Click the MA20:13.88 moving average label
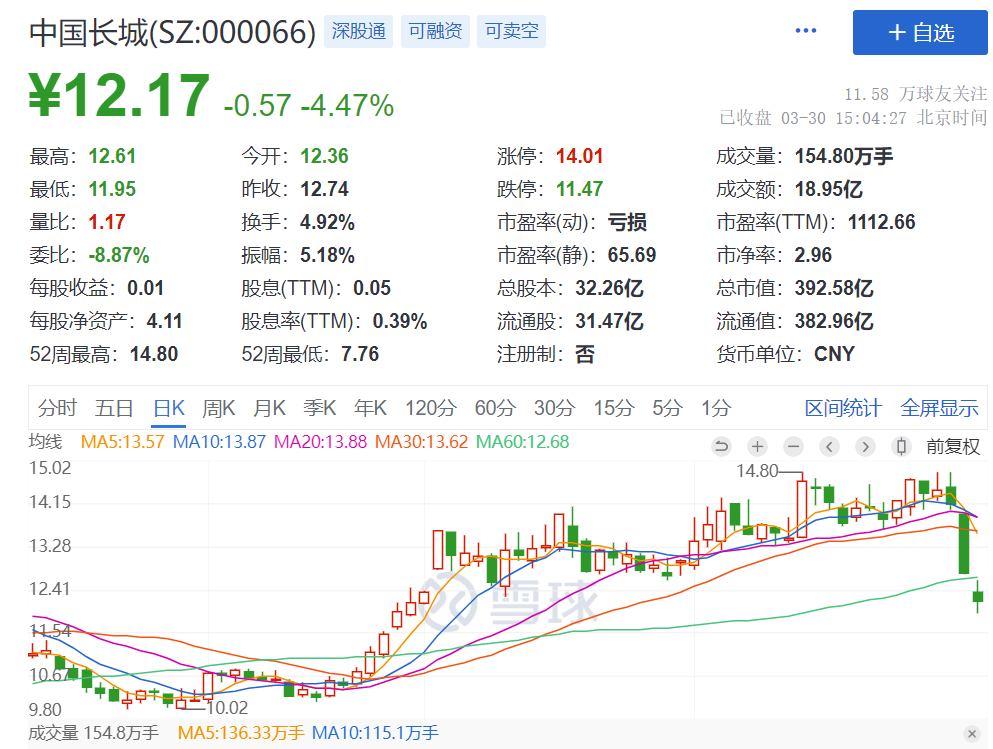The image size is (993, 749). tap(320, 442)
